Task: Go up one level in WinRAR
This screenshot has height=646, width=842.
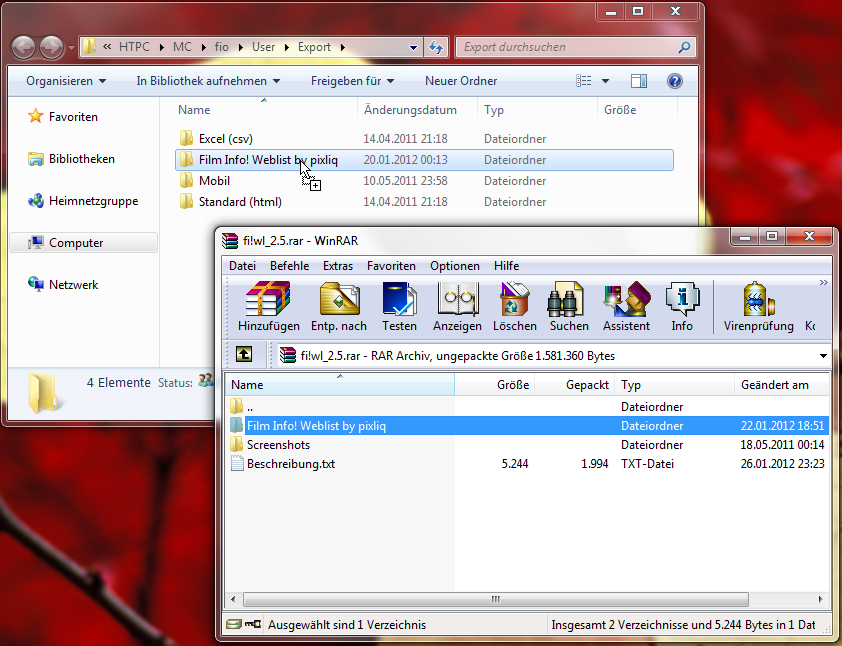Action: tap(244, 354)
